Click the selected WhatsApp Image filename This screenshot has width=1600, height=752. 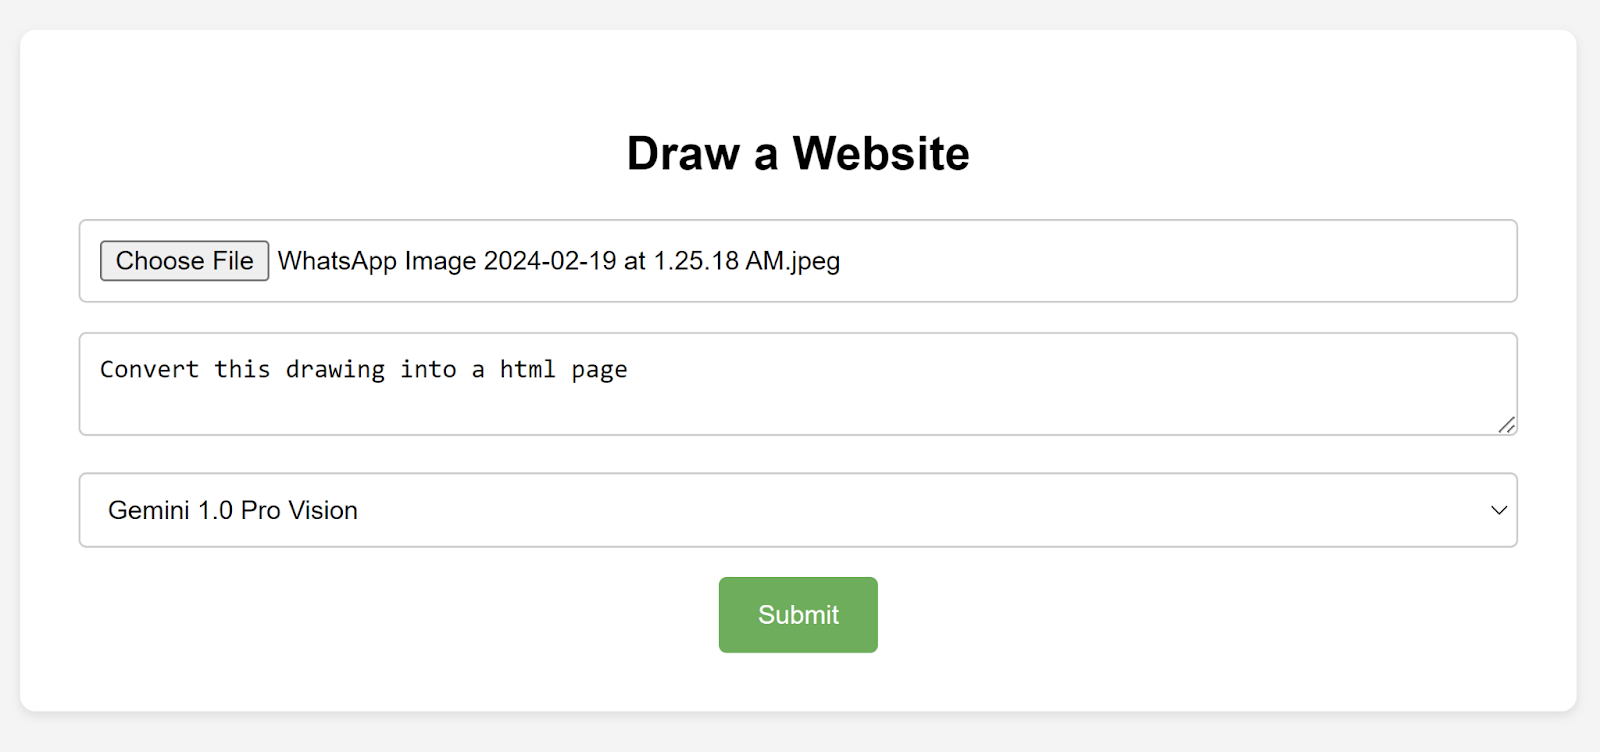tap(558, 261)
